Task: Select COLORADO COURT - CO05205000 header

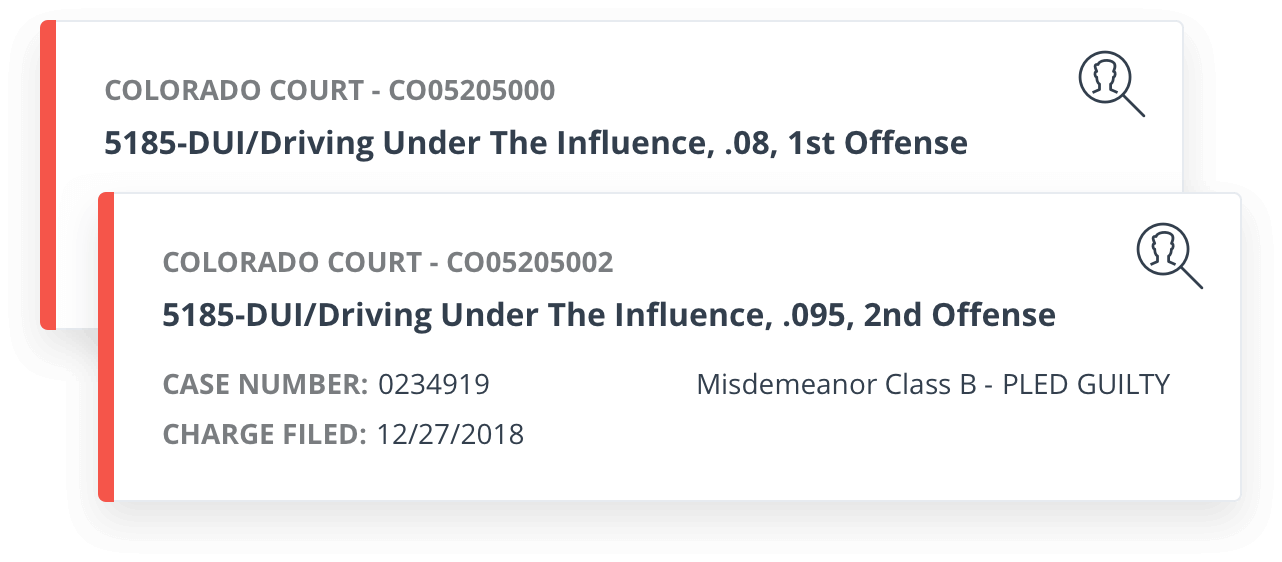Action: click(330, 91)
